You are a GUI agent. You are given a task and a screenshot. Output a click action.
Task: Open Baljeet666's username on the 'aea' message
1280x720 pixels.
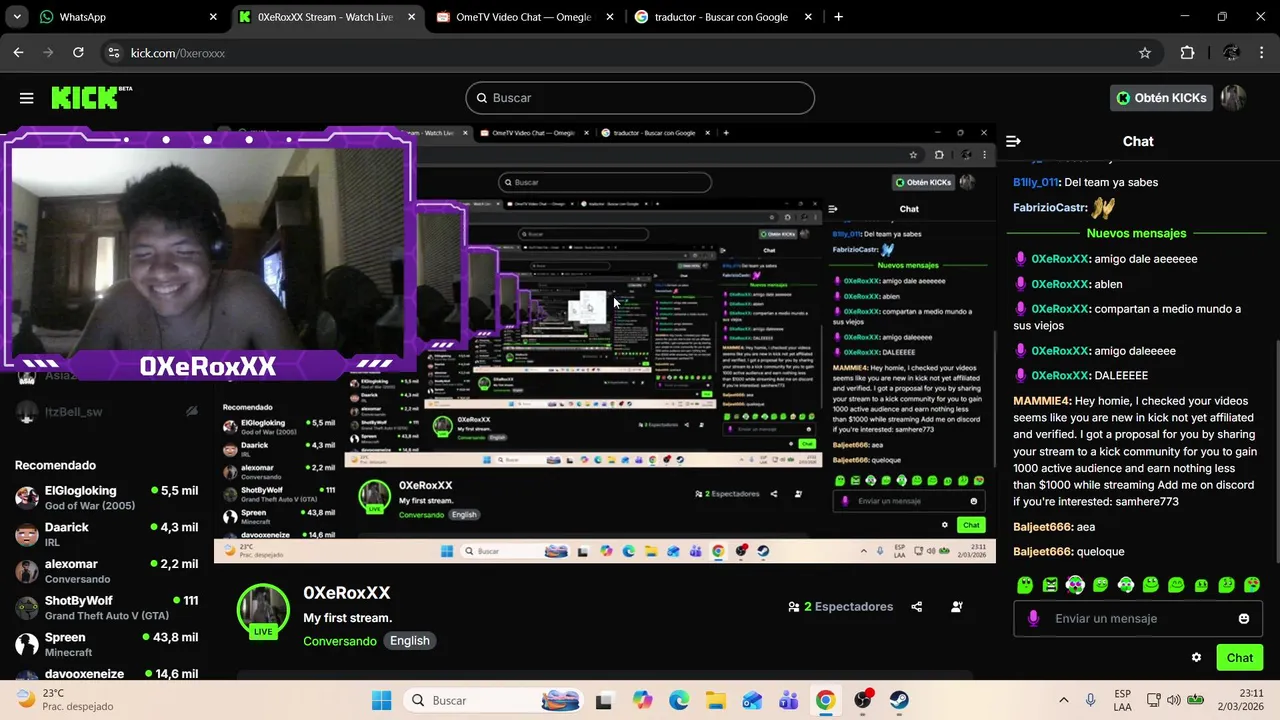1042,526
